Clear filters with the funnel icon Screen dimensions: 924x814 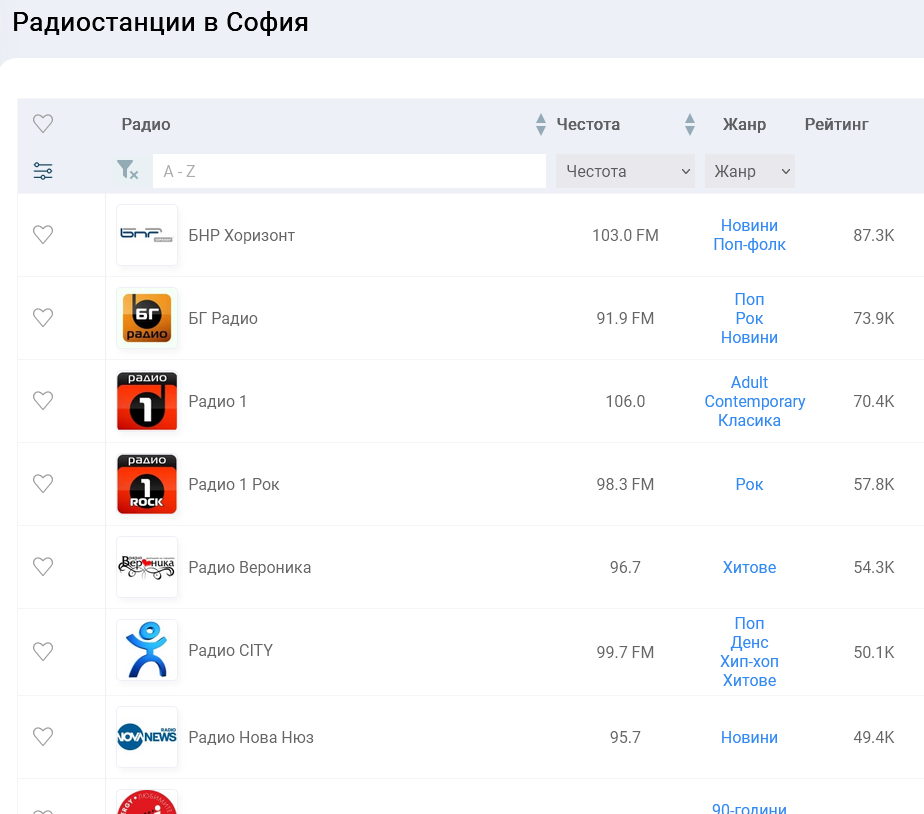point(127,170)
